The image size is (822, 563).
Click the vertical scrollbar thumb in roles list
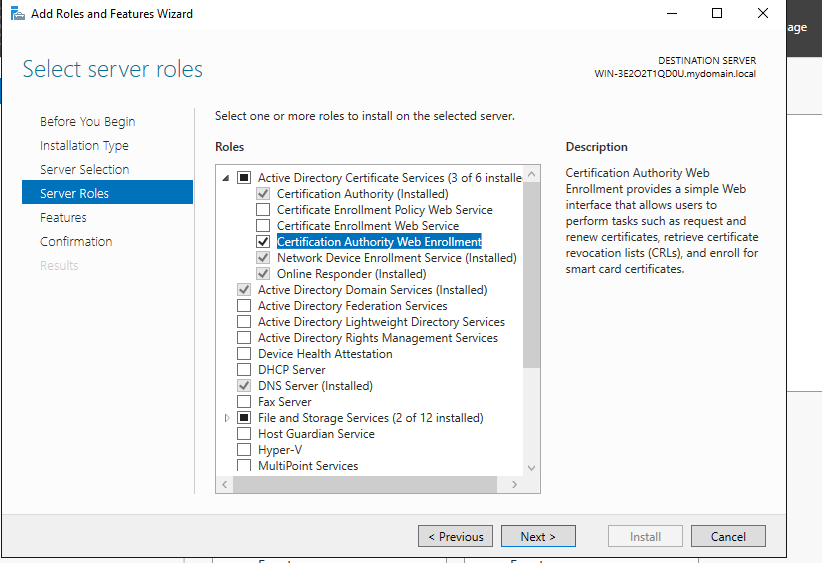coord(531,275)
